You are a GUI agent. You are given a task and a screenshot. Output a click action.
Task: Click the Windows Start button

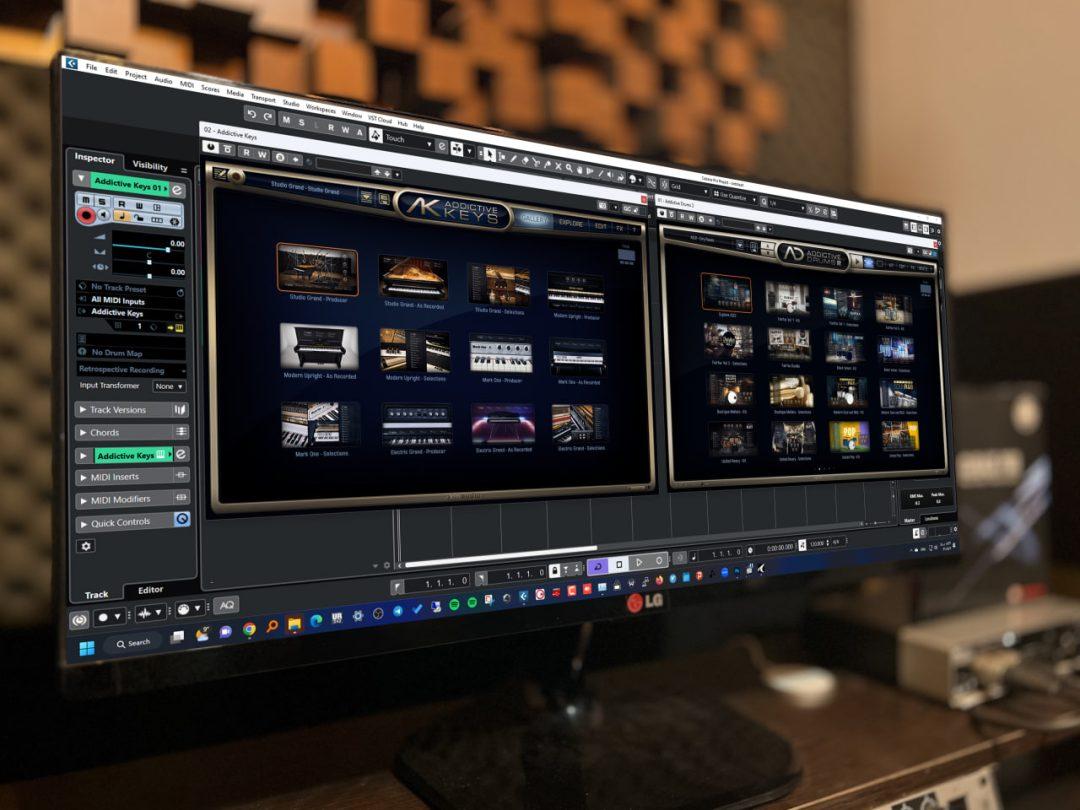pyautogui.click(x=87, y=649)
